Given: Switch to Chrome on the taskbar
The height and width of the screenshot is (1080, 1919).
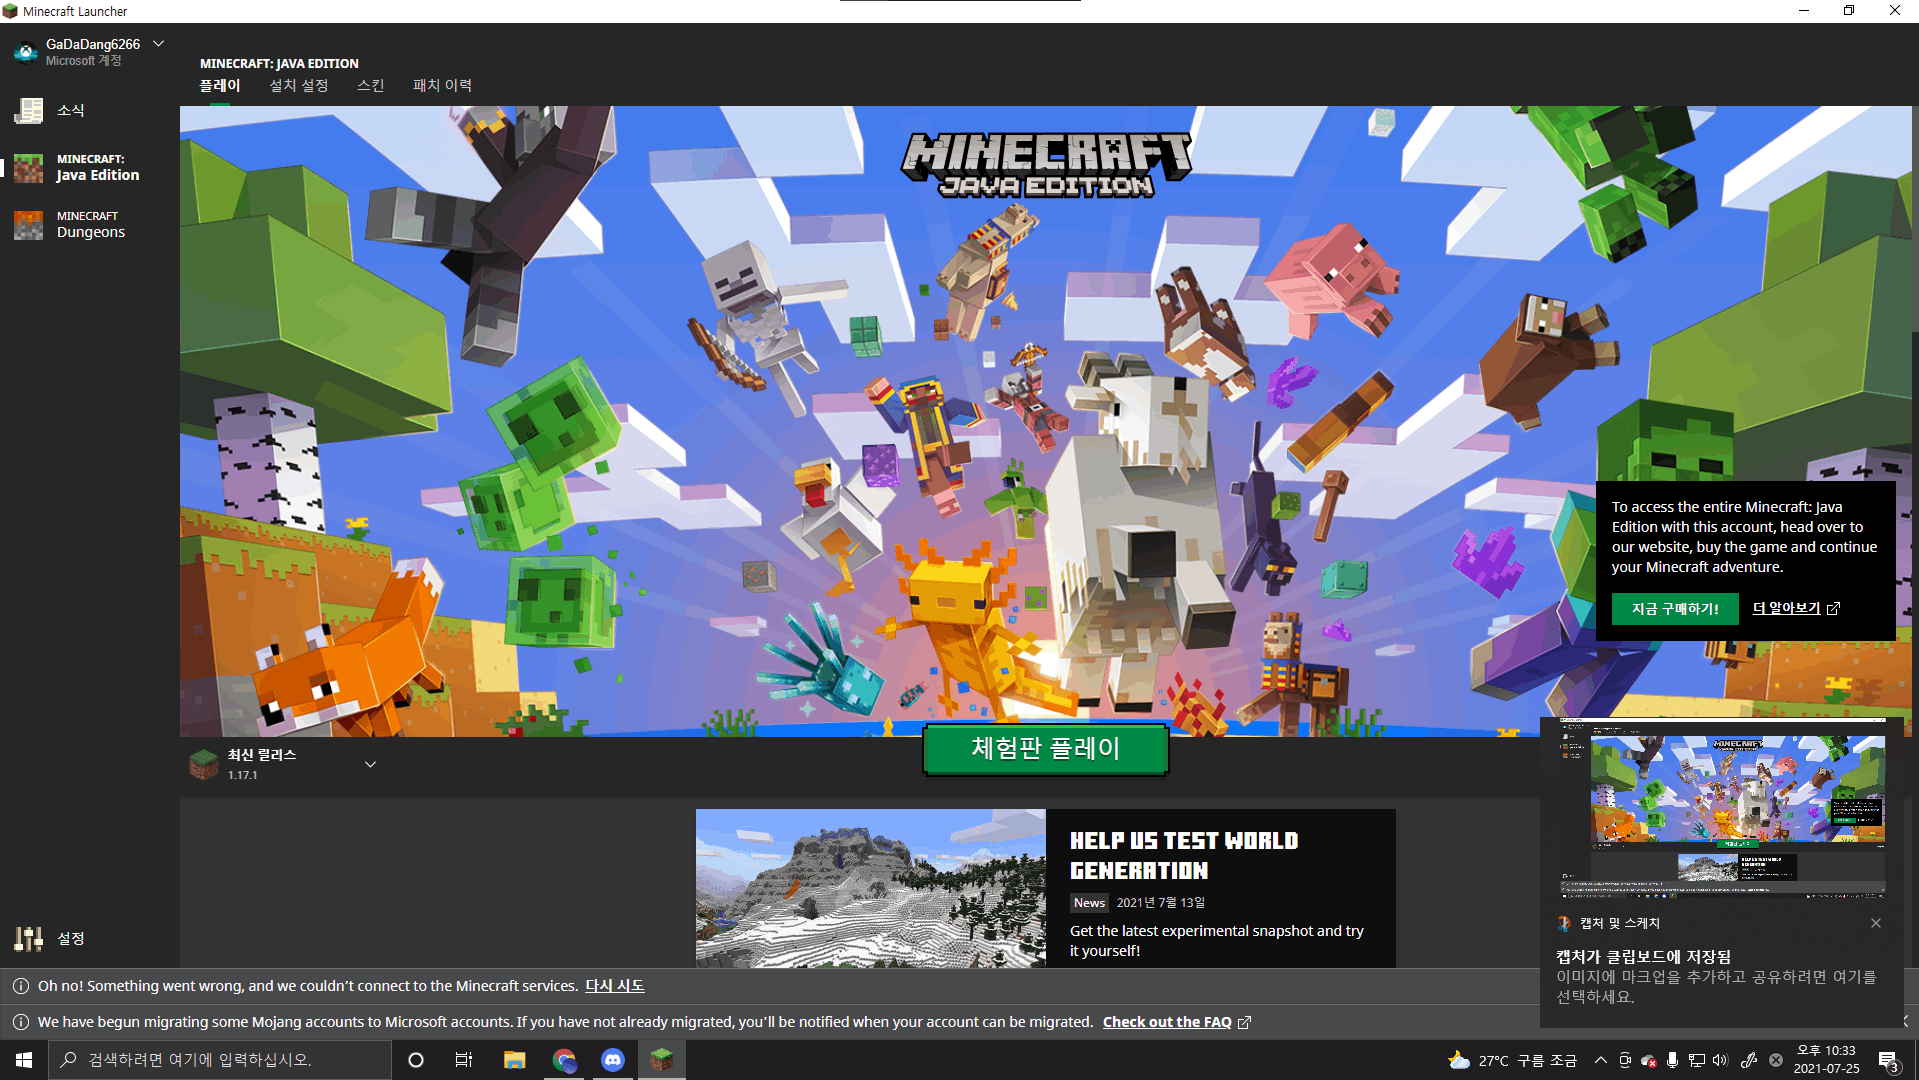Looking at the screenshot, I should point(564,1060).
